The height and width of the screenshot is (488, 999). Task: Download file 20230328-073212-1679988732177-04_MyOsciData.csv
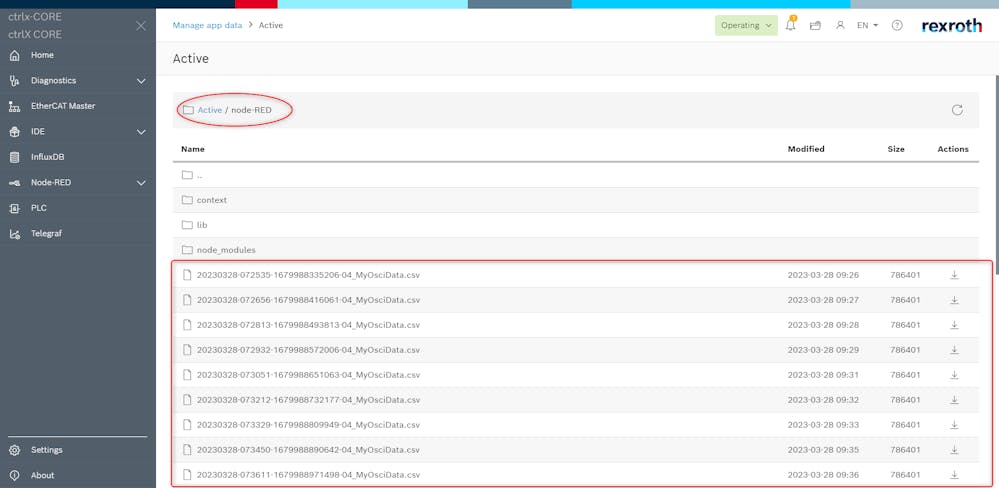pos(954,400)
